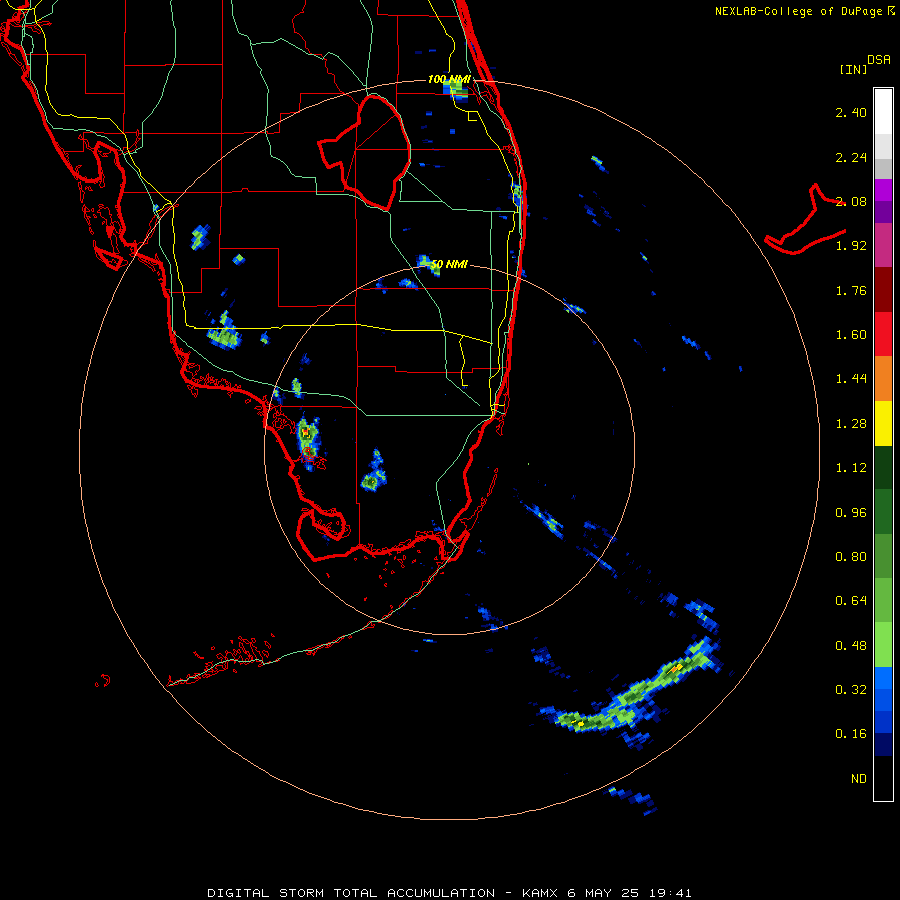Screen dimensions: 900x900
Task: Select the bright magenta legend swatch
Action: coord(883,190)
